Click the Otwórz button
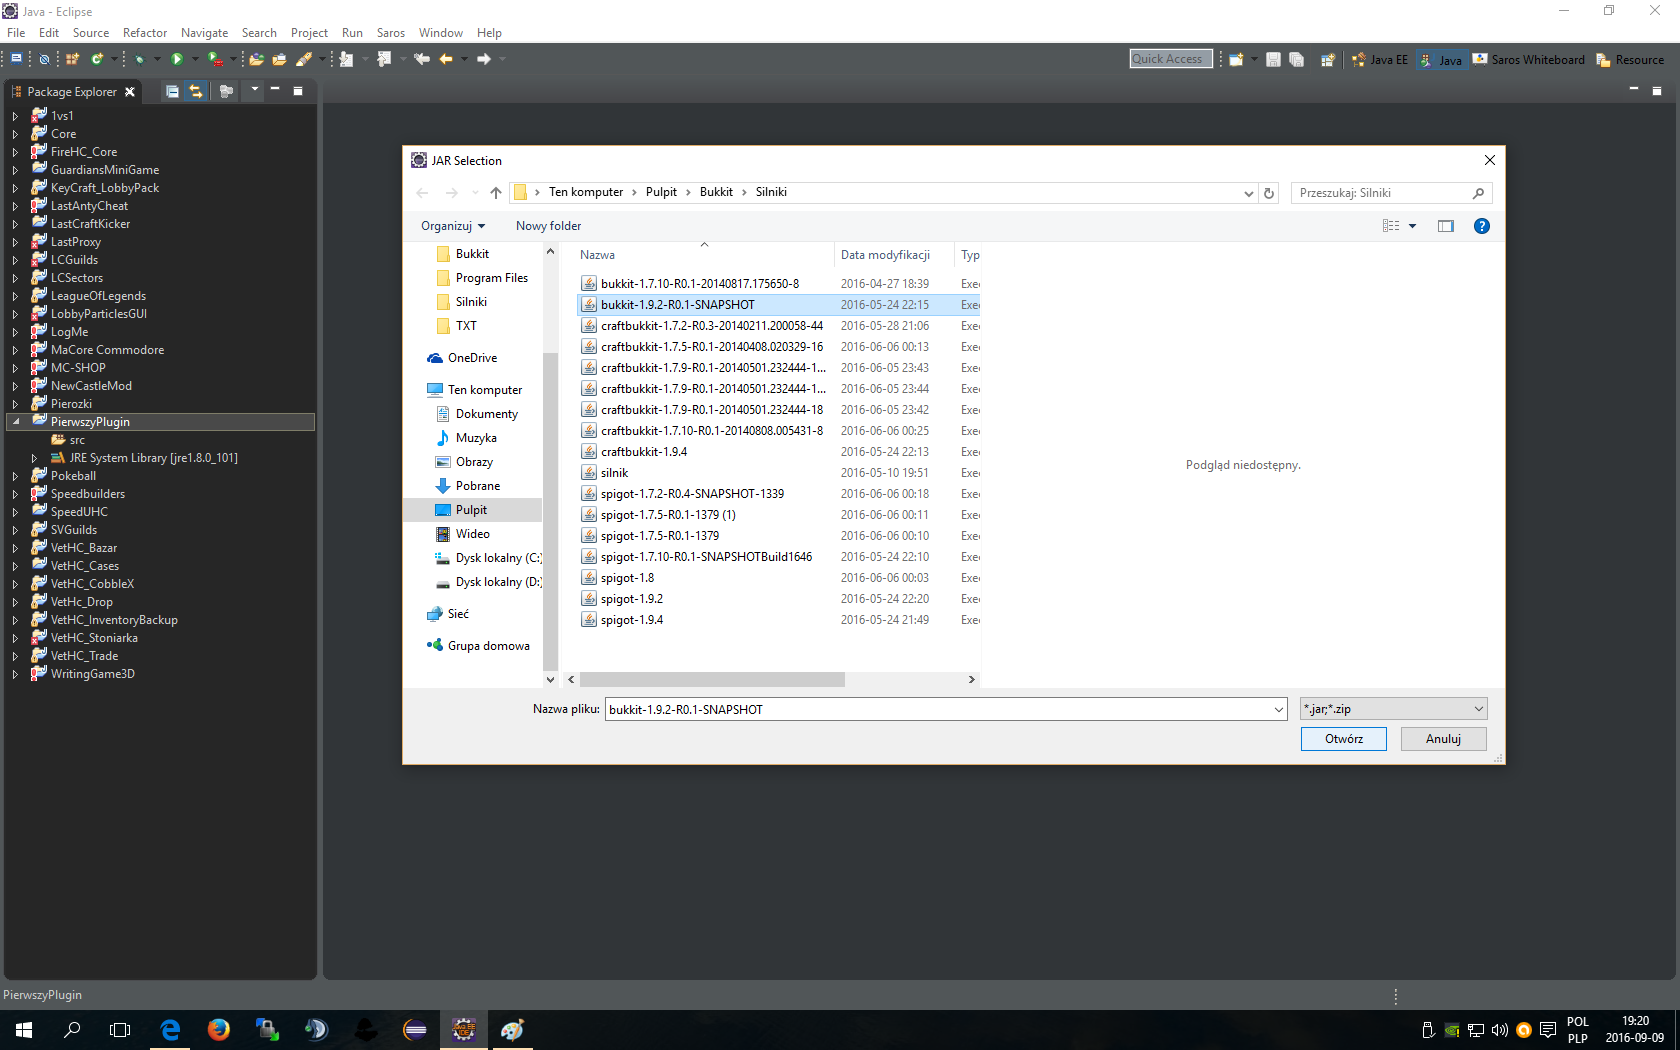Screen dimensions: 1680x1050 1343,739
